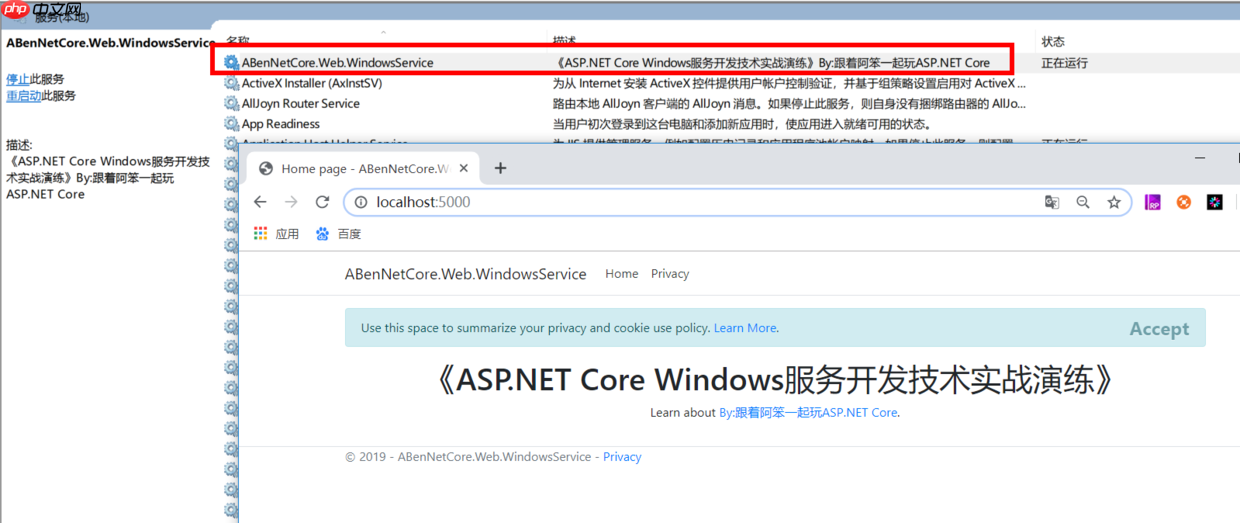Open the 应用 apps bookmark
Image resolution: width=1240 pixels, height=523 pixels.
pos(277,234)
